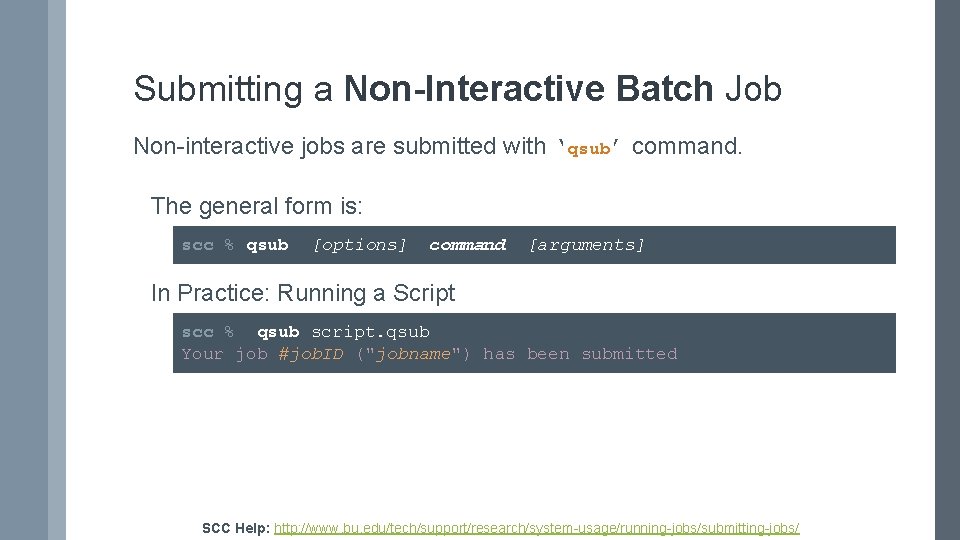The width and height of the screenshot is (960, 540).
Task: Select the "In Practice: Running a Script" heading
Action: click(302, 293)
